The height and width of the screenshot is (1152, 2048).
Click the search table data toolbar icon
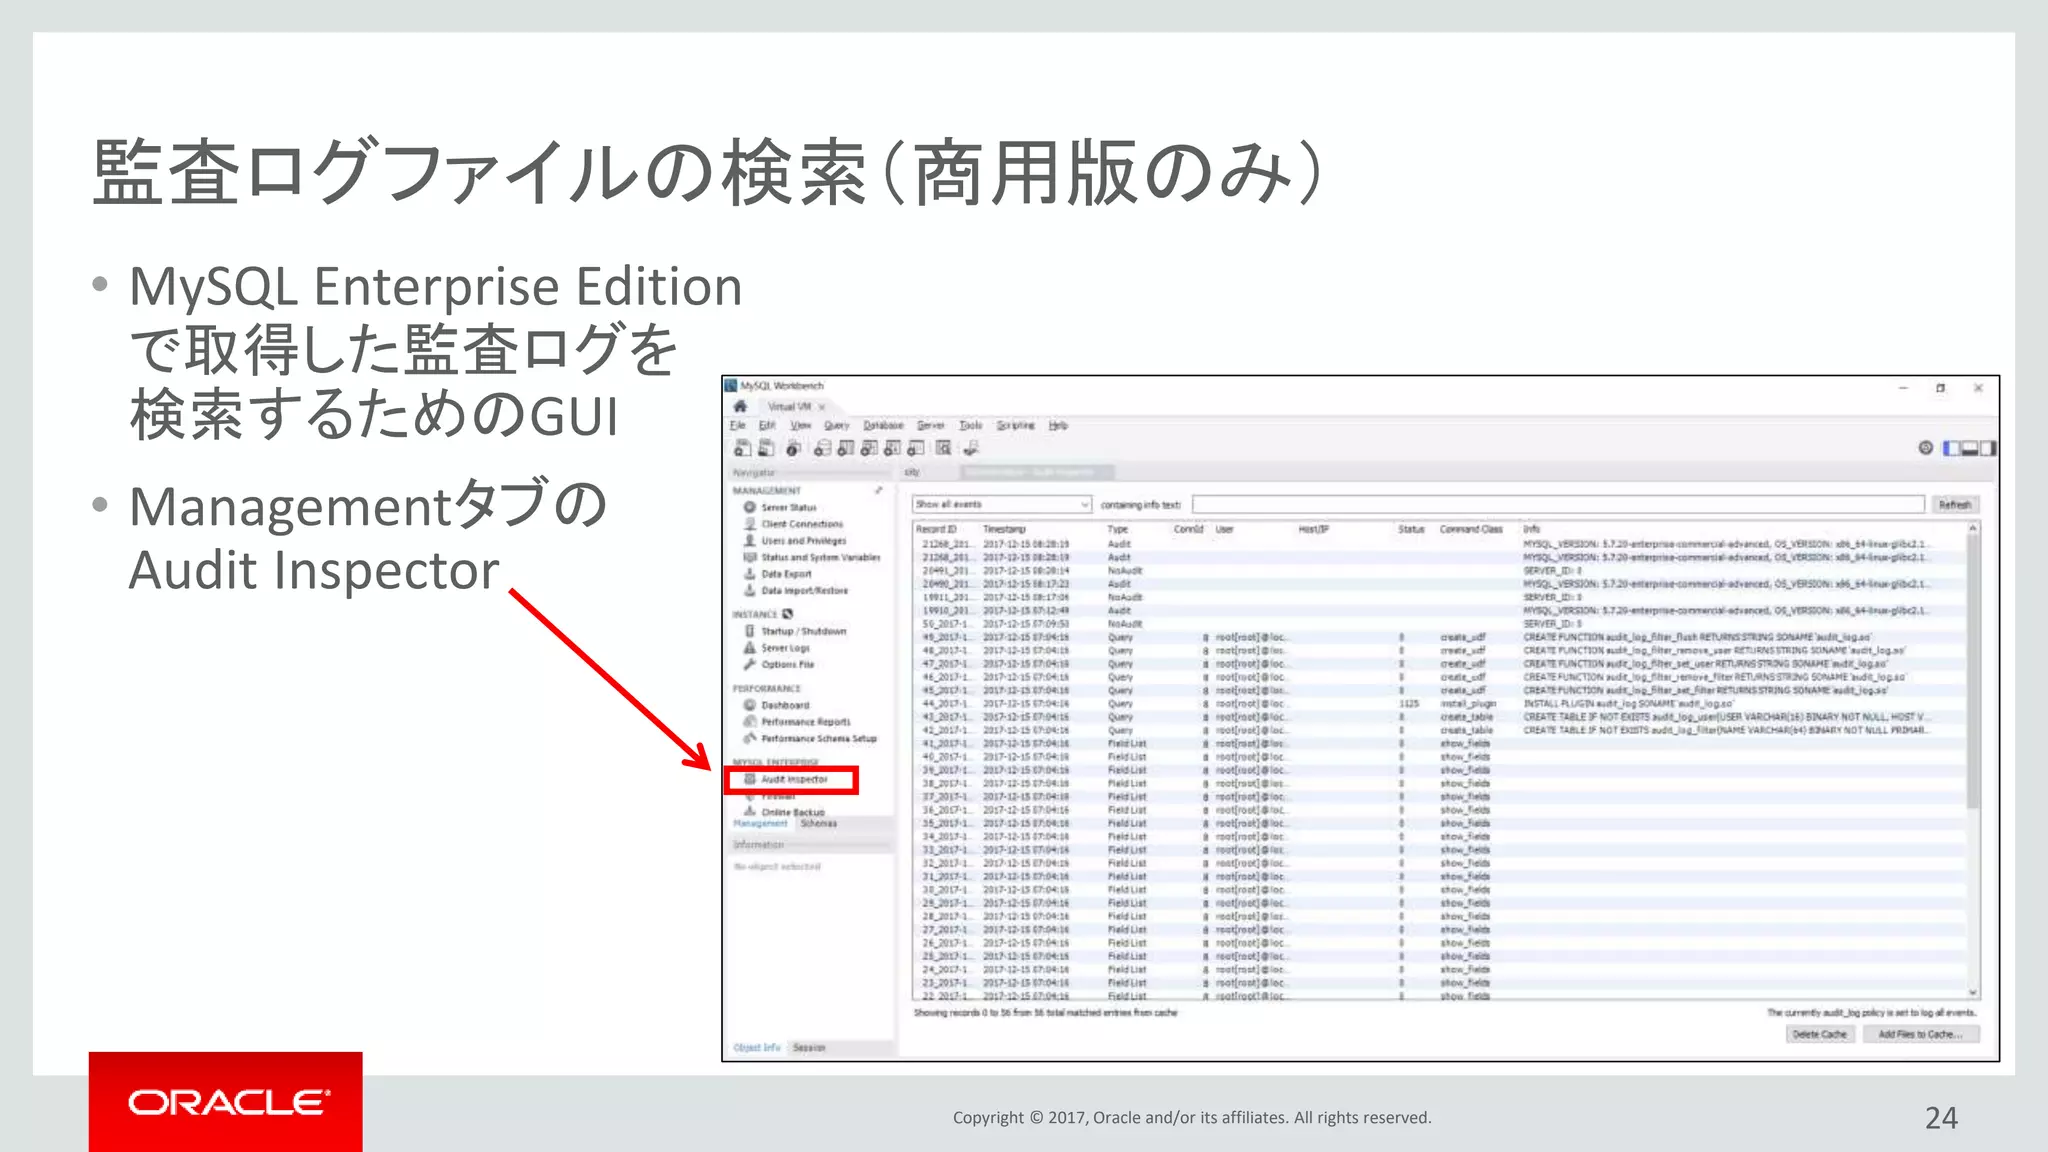click(943, 448)
